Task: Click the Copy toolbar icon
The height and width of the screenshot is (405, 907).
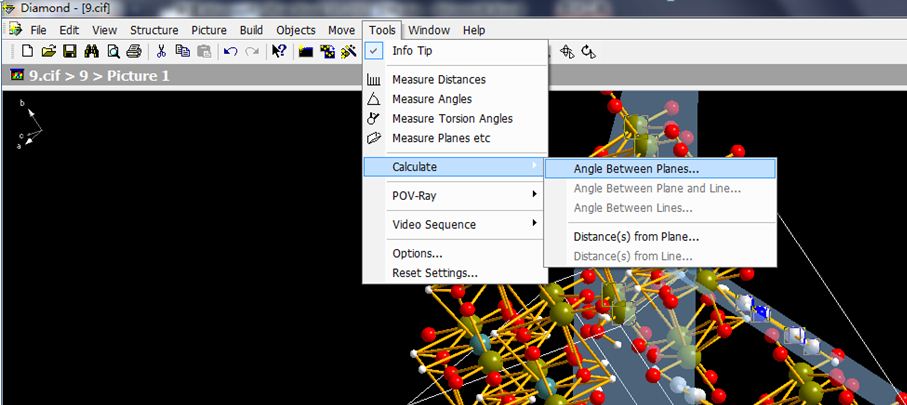Action: pyautogui.click(x=183, y=51)
